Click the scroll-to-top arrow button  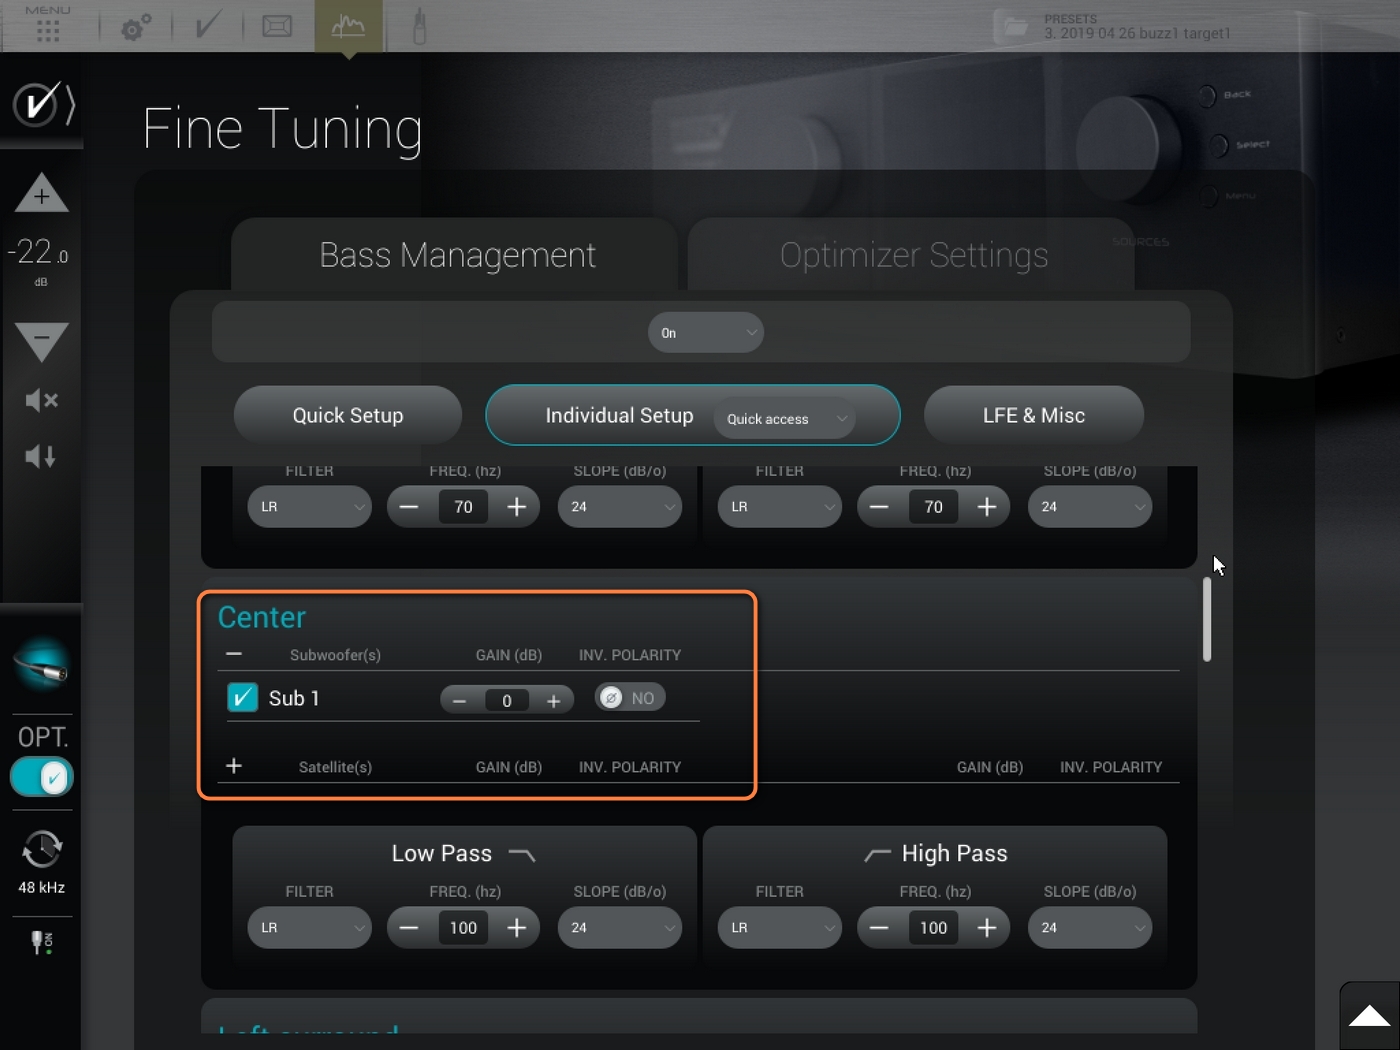pos(1369,1016)
